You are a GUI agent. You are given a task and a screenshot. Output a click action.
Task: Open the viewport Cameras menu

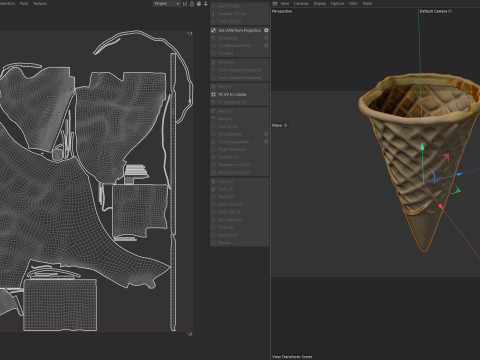point(301,4)
